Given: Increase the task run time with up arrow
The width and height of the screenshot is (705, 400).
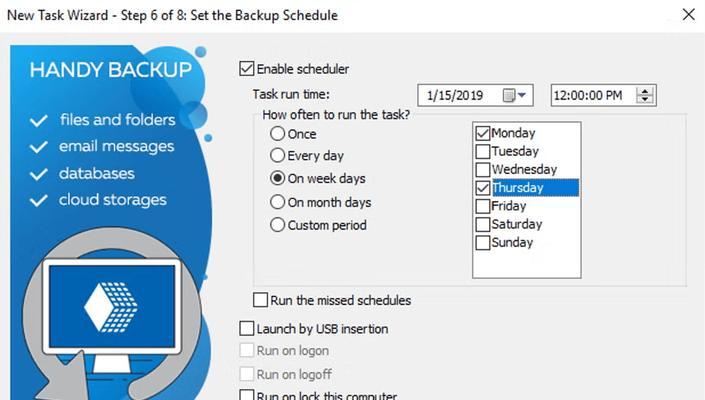Looking at the screenshot, I should click(645, 91).
